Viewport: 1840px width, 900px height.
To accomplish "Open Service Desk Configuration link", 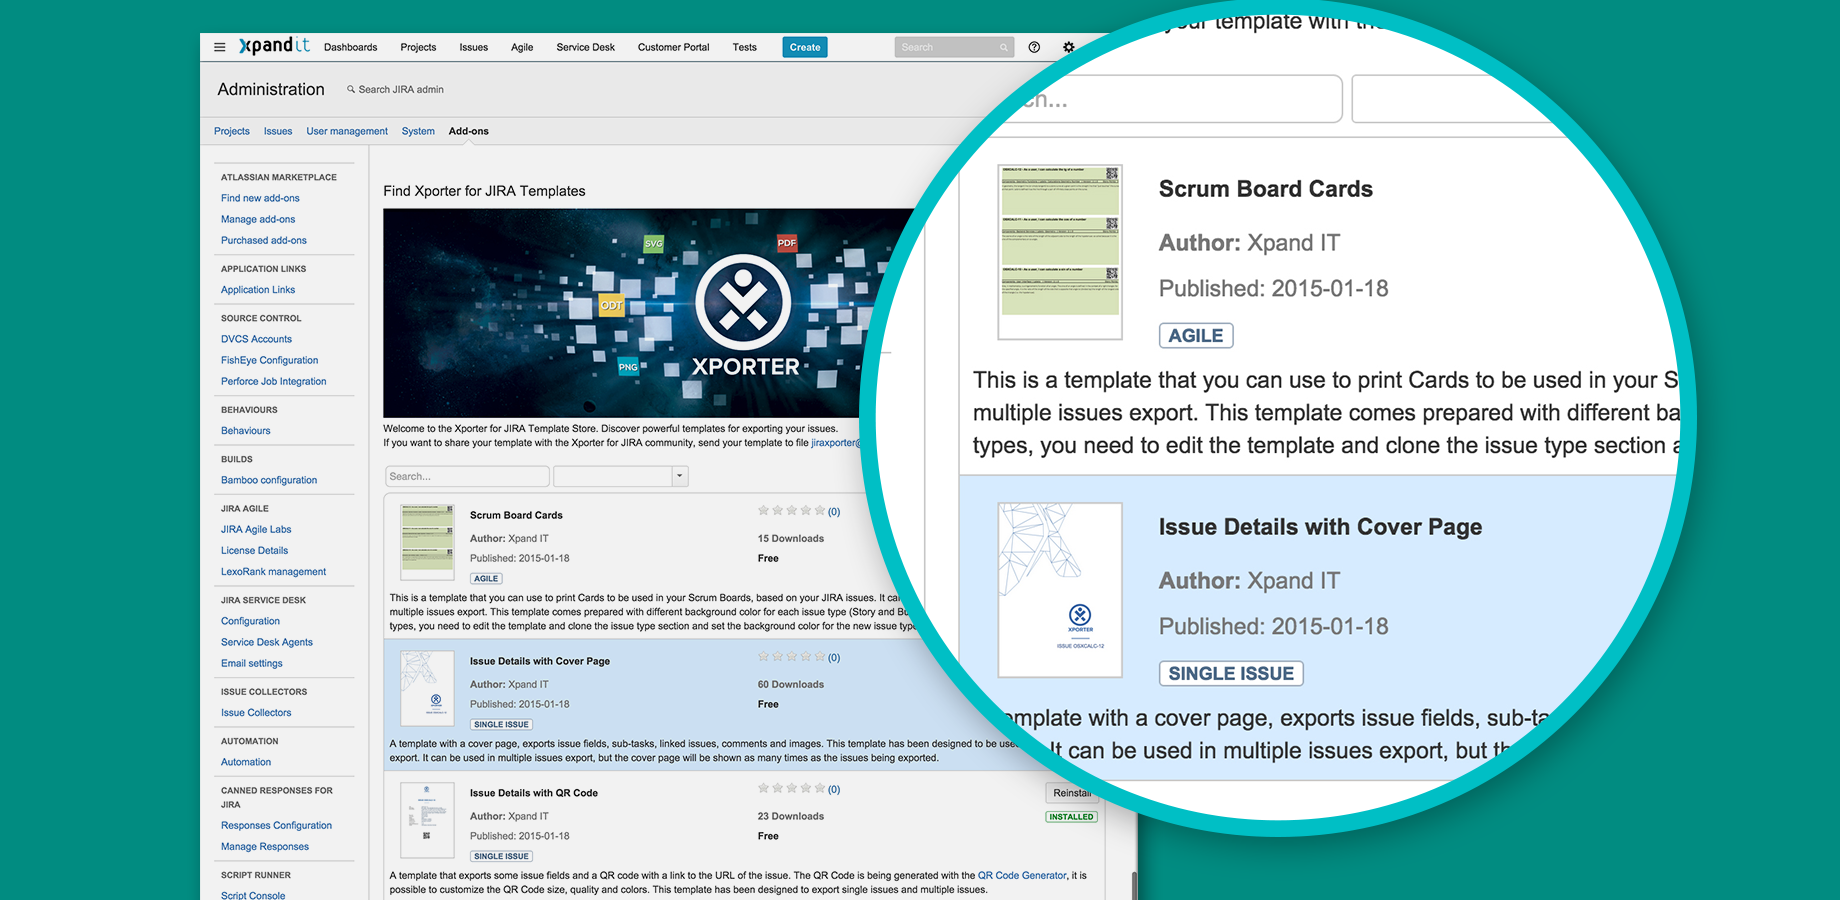I will (x=250, y=621).
